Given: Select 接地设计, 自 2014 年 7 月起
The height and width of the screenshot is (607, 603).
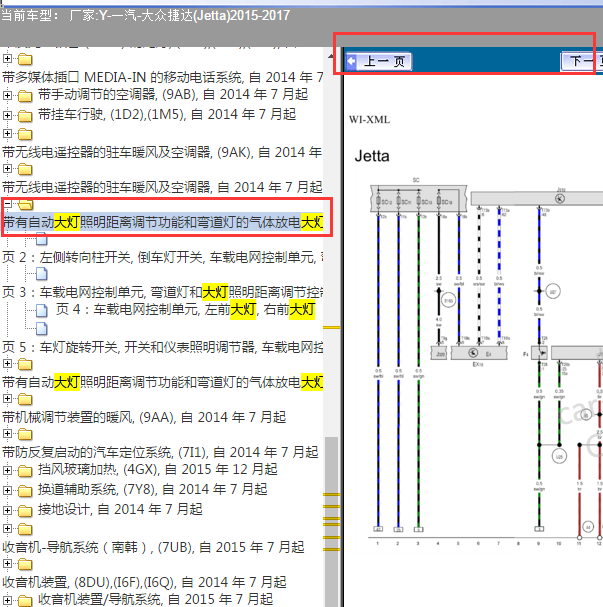Looking at the screenshot, I should [120, 509].
